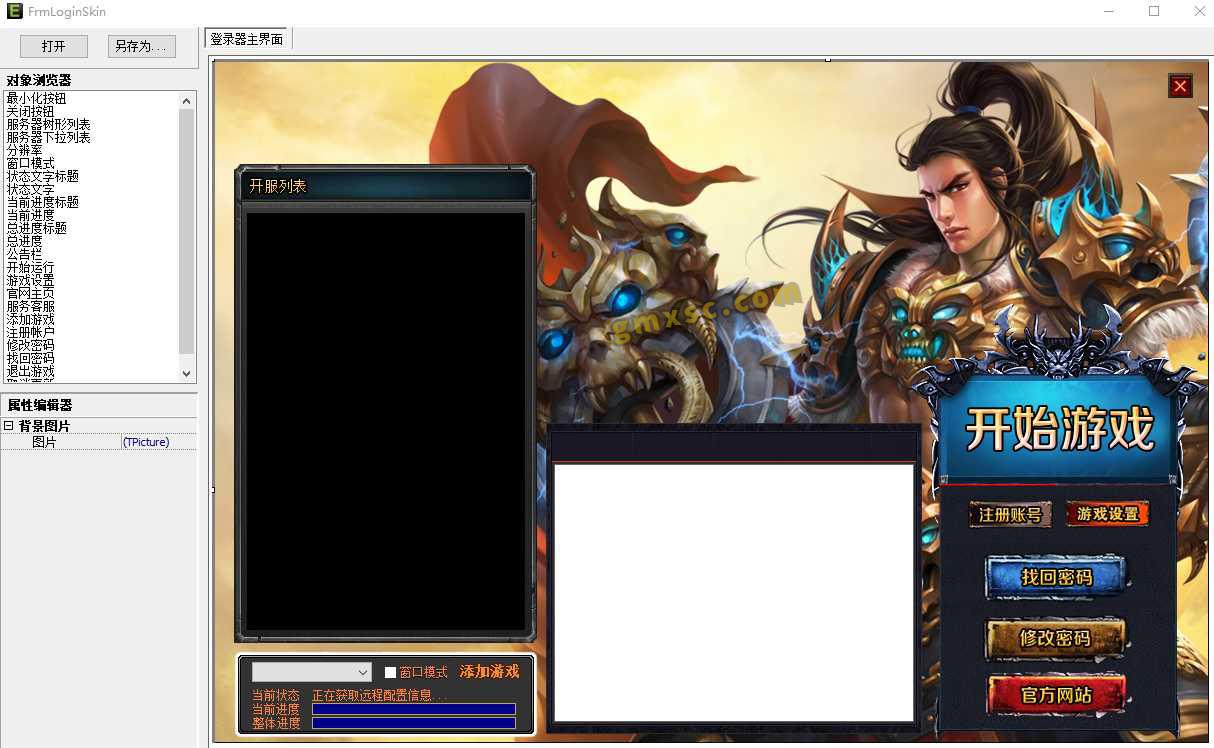Screen dimensions: 1214x748
Task: Select 服务器树形列表 in the object list
Action: 48,124
